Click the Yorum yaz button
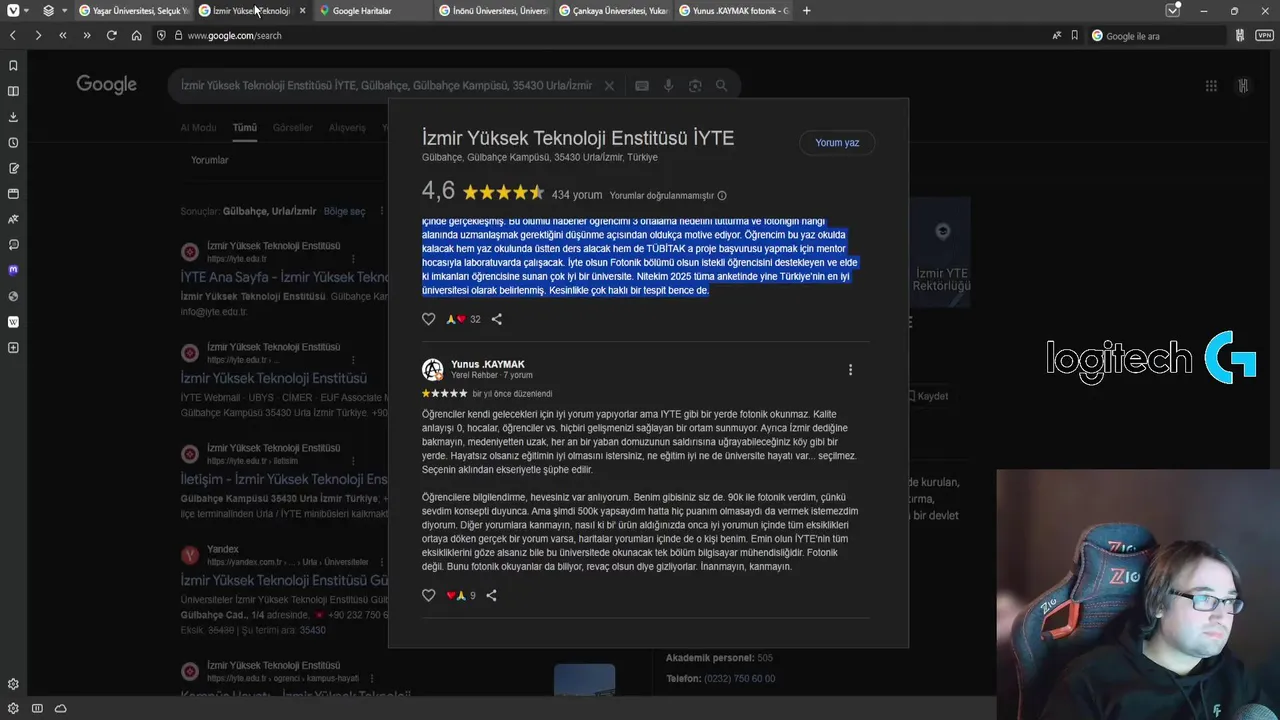Viewport: 1280px width, 720px height. [x=837, y=143]
